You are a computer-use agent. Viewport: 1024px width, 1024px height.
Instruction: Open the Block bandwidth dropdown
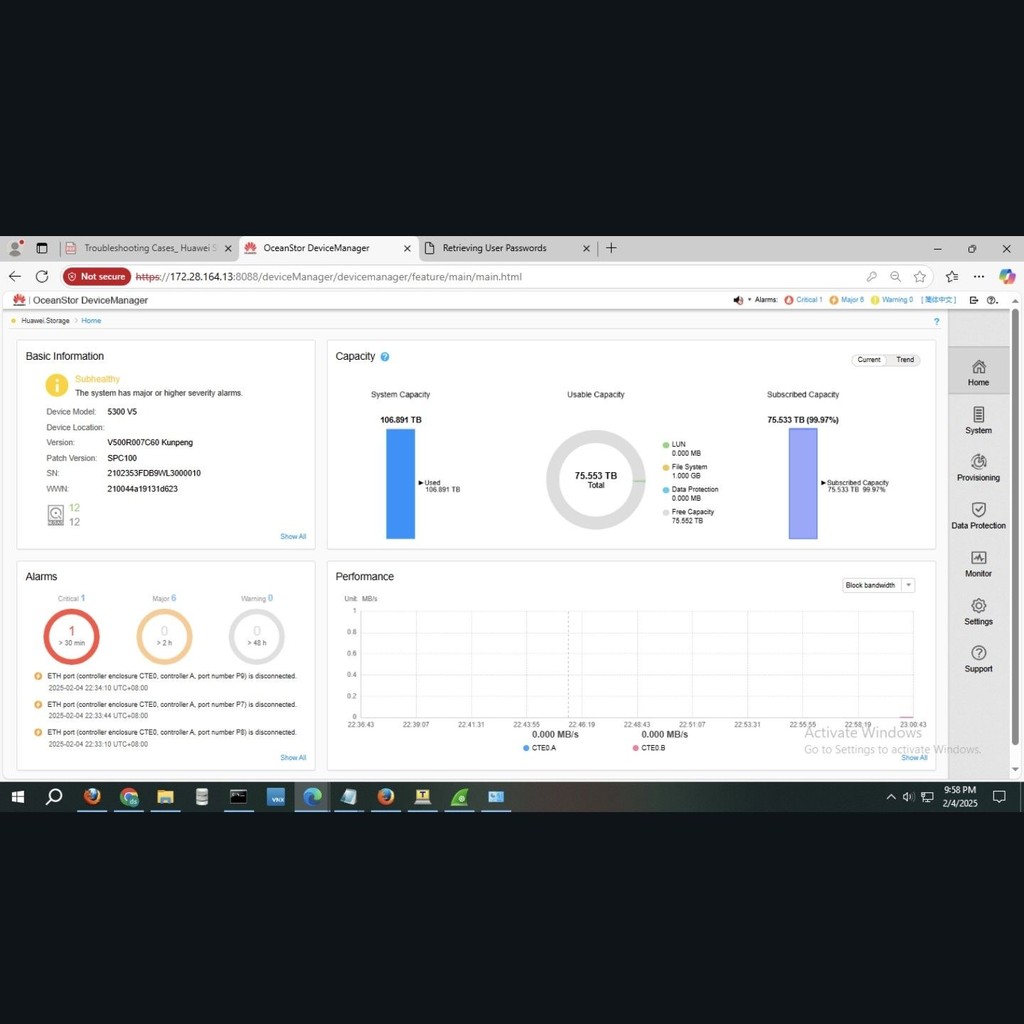point(878,585)
